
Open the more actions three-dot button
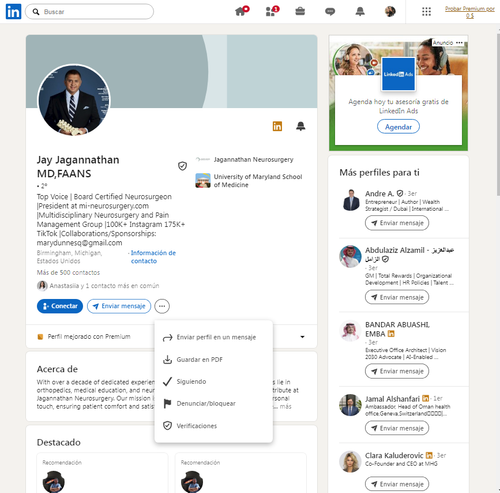tap(162, 306)
